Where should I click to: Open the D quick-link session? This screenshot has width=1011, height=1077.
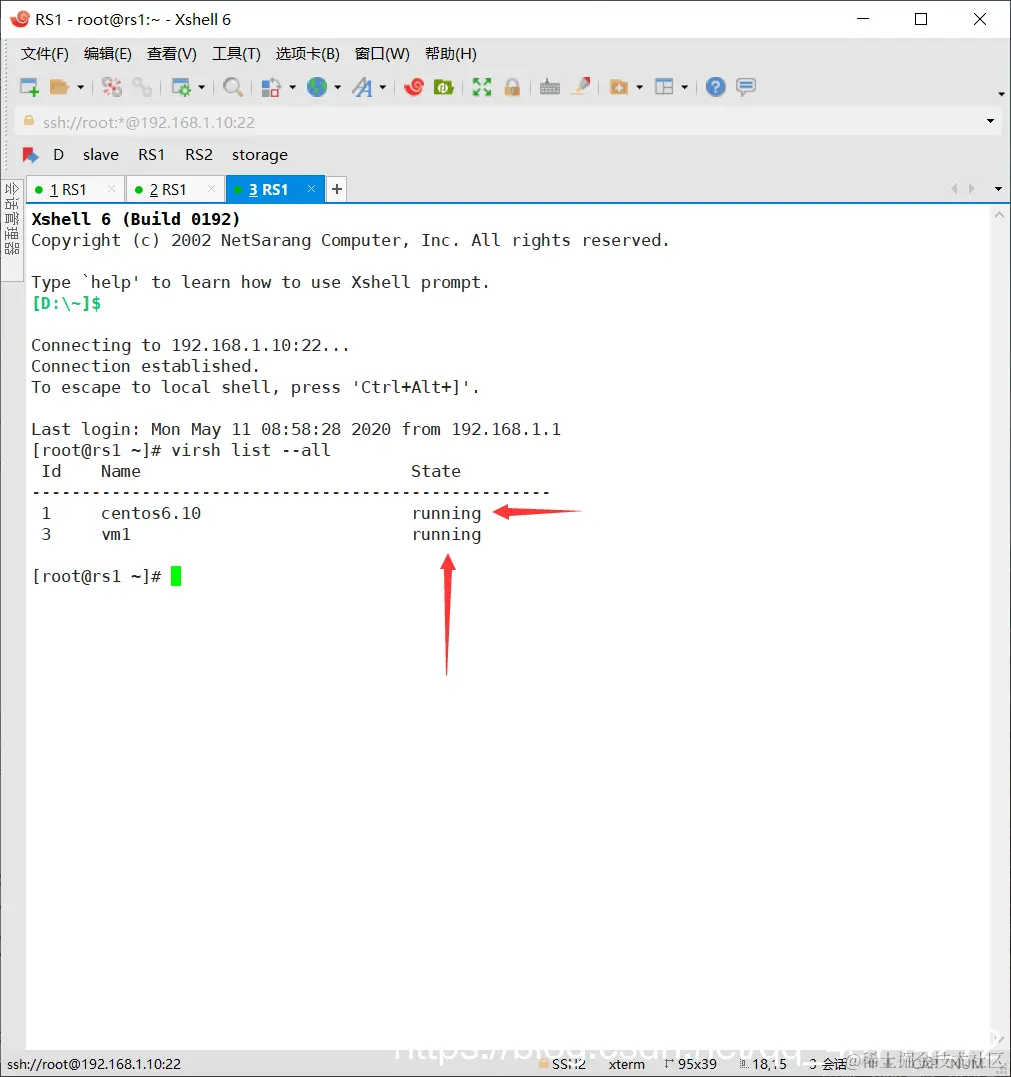pyautogui.click(x=58, y=155)
